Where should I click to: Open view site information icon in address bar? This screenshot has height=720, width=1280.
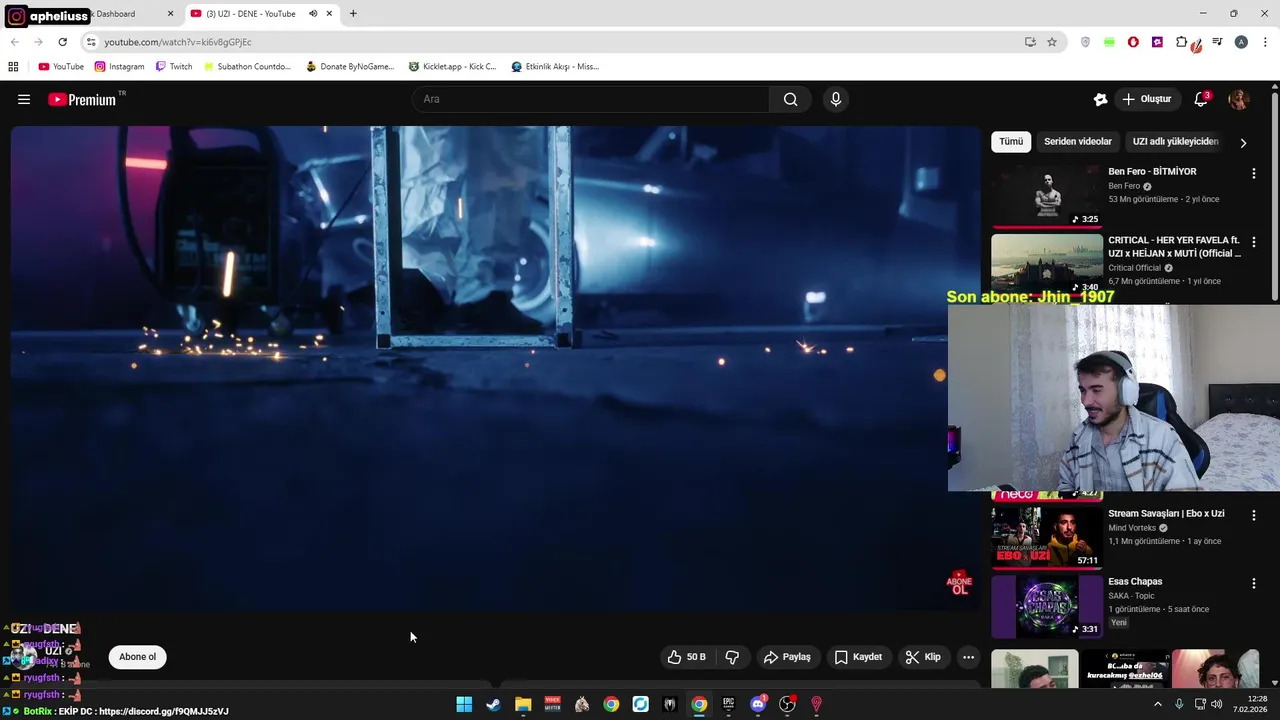coord(91,42)
